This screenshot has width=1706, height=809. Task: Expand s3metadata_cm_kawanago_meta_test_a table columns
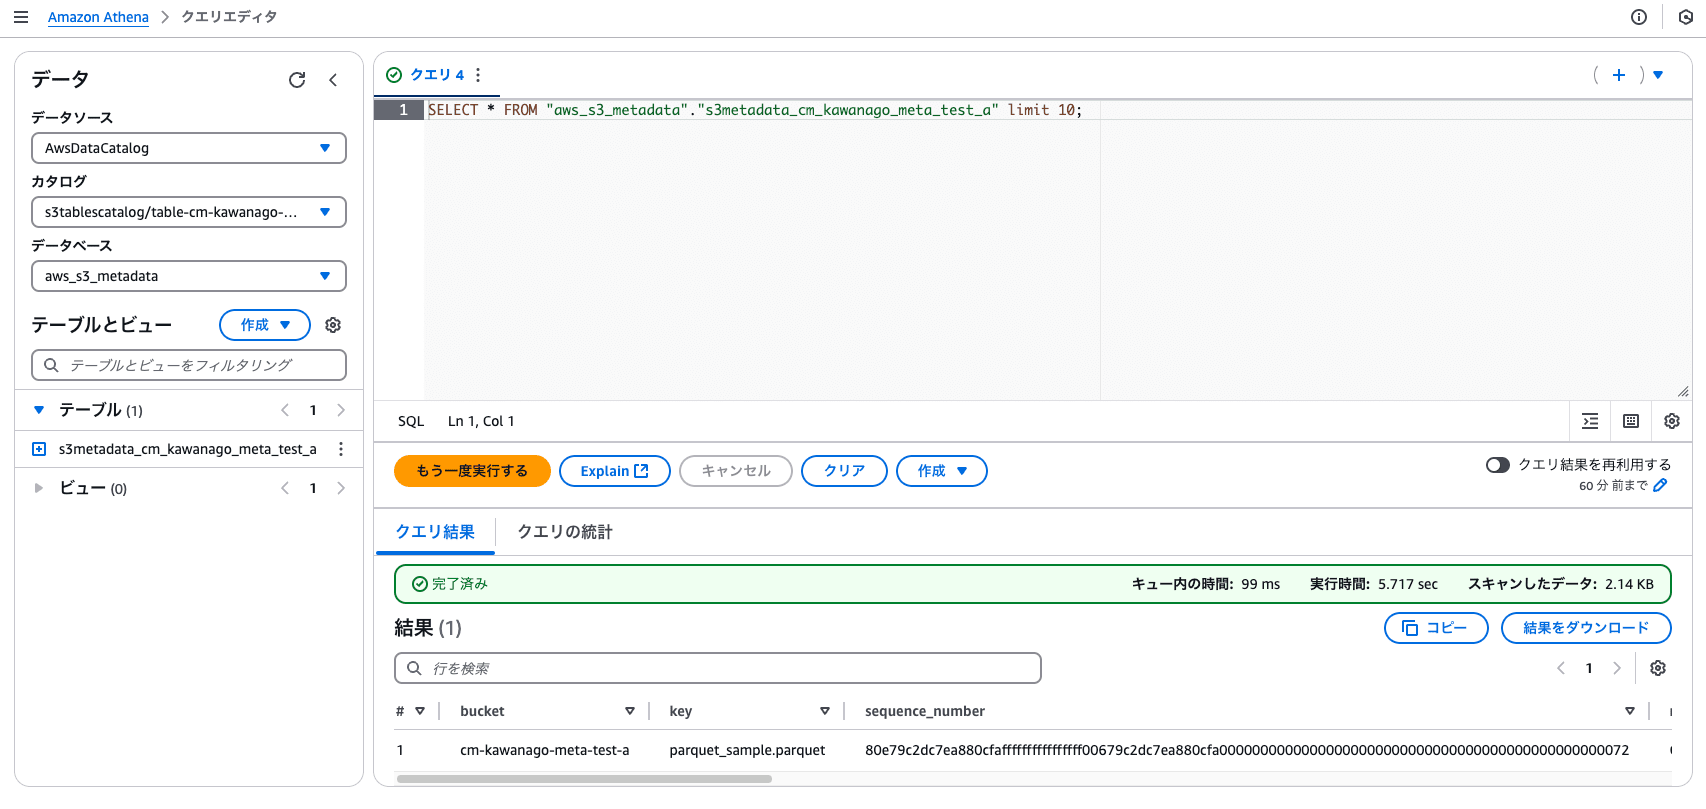click(x=39, y=449)
